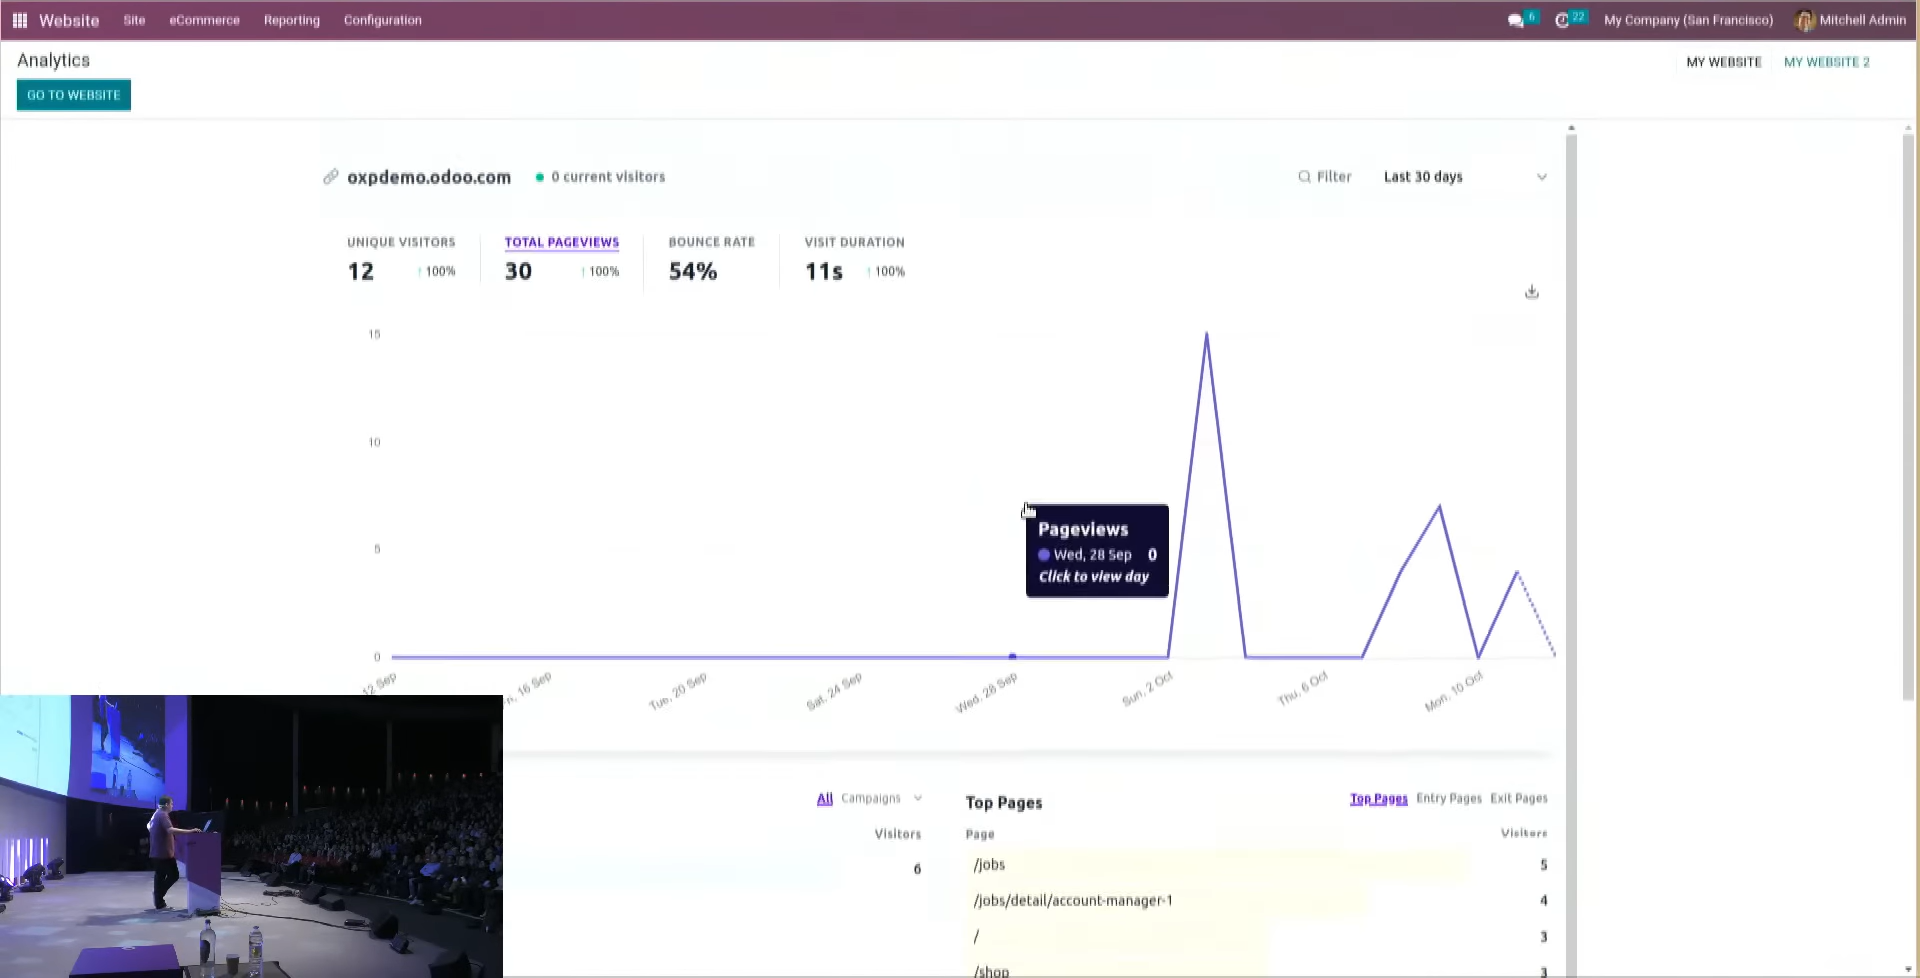Viewport: 1920px width, 978px height.
Task: Click the link icon beside oxpdemo.odoo.com
Action: [x=330, y=177]
